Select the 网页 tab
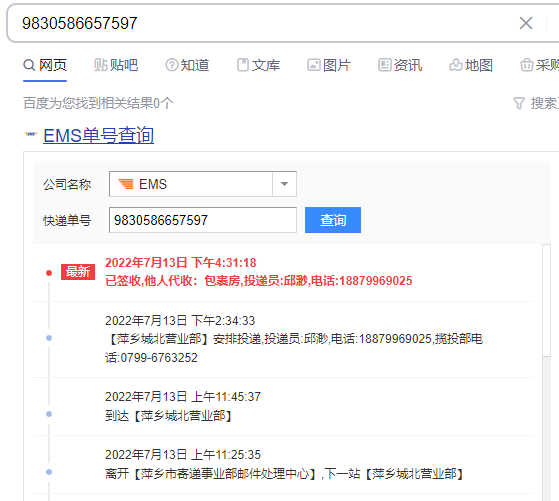Viewport: 559px width, 501px height. 45,65
